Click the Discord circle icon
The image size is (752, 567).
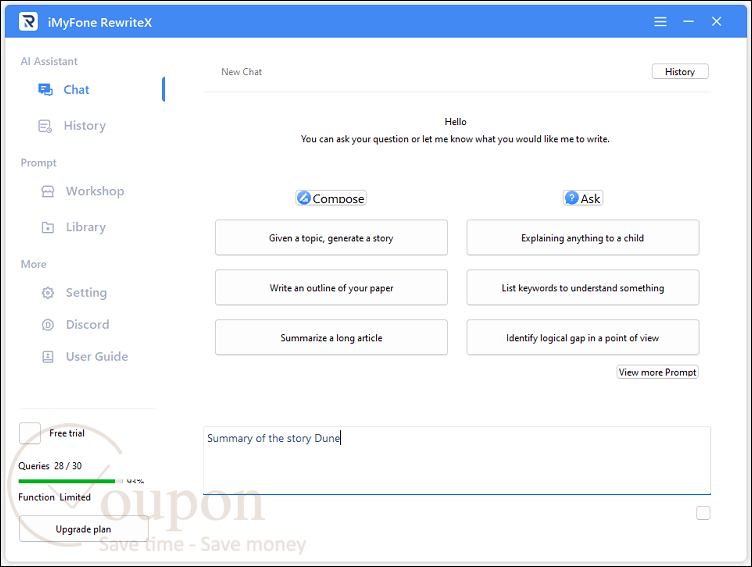47,325
